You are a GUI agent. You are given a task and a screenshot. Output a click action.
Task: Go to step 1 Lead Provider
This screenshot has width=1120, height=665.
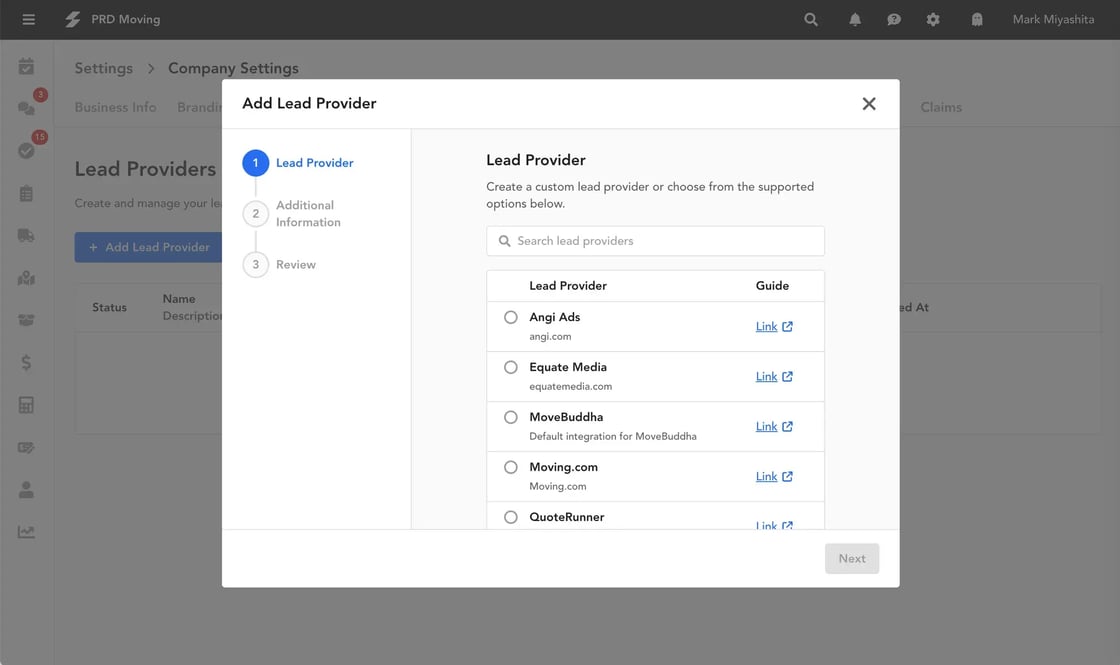[x=299, y=163]
